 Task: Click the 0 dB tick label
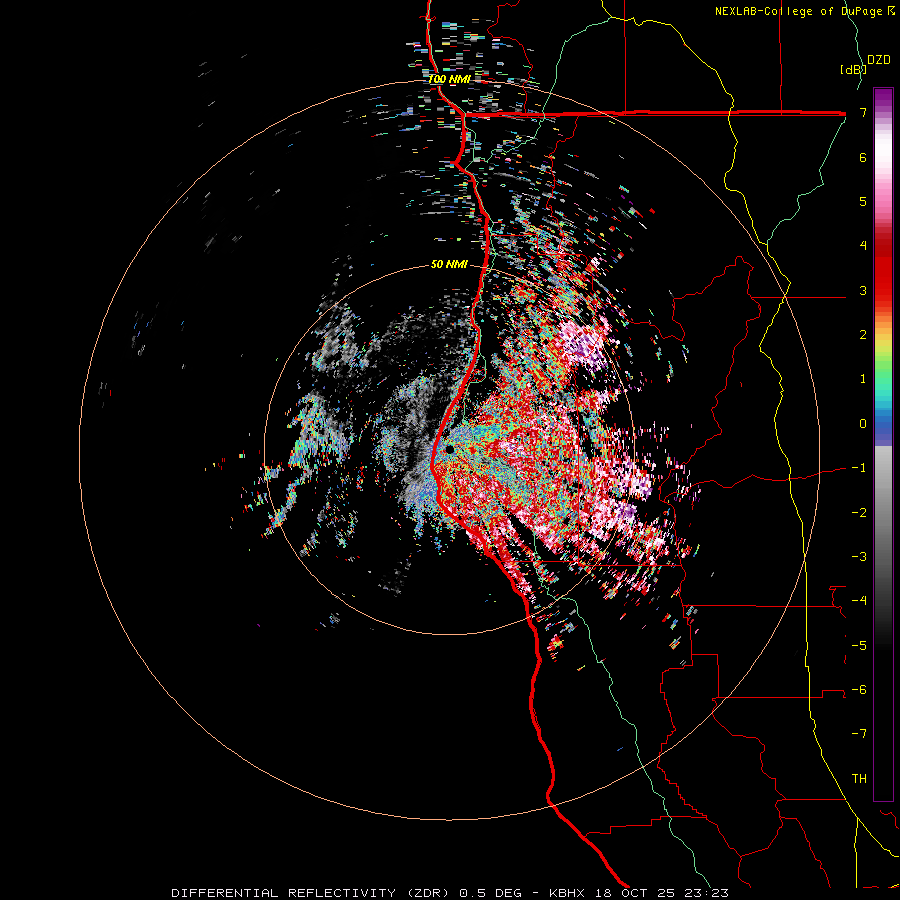[x=863, y=424]
